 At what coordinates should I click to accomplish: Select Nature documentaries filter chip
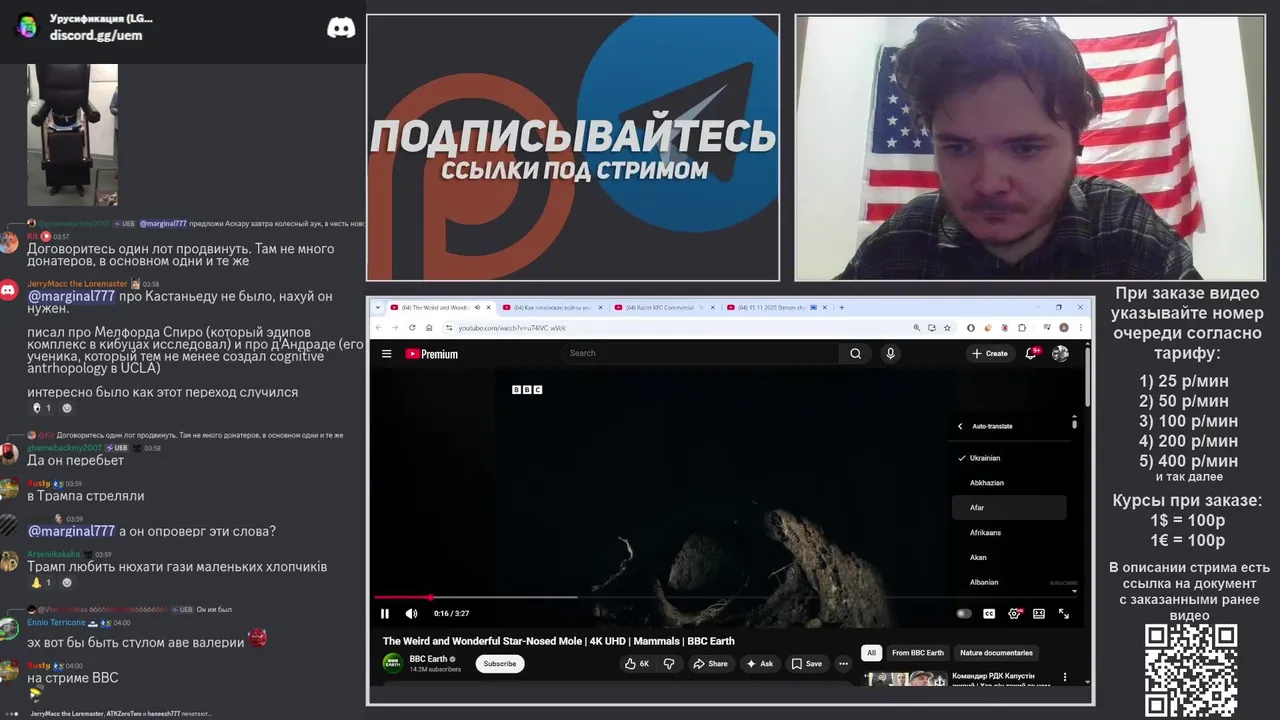tap(996, 653)
